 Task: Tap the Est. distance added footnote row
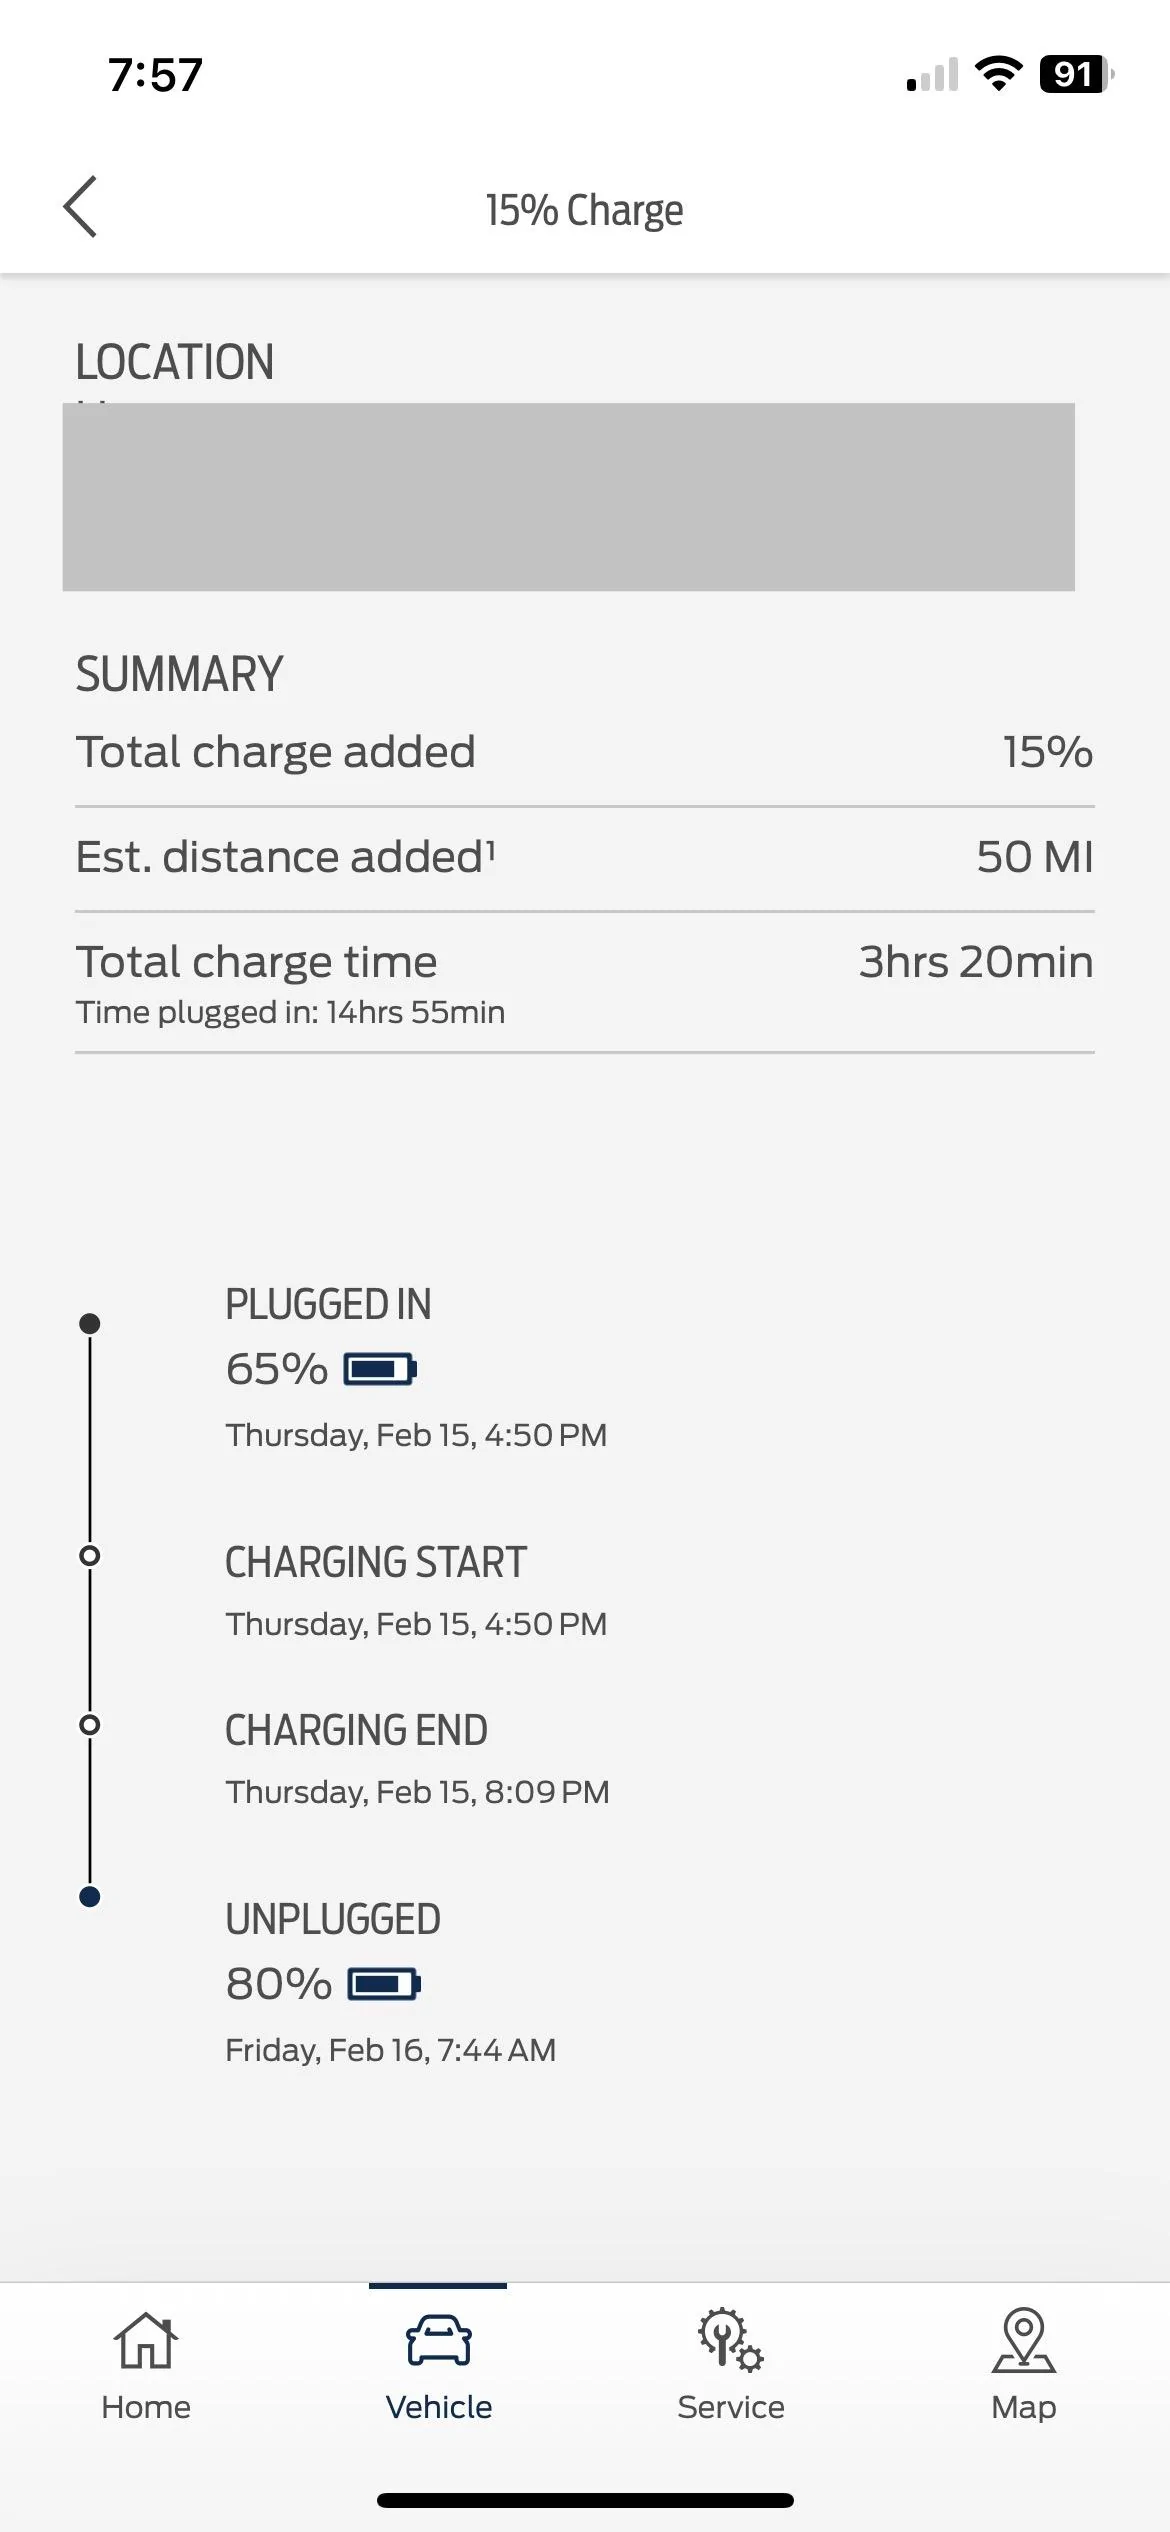click(x=584, y=857)
